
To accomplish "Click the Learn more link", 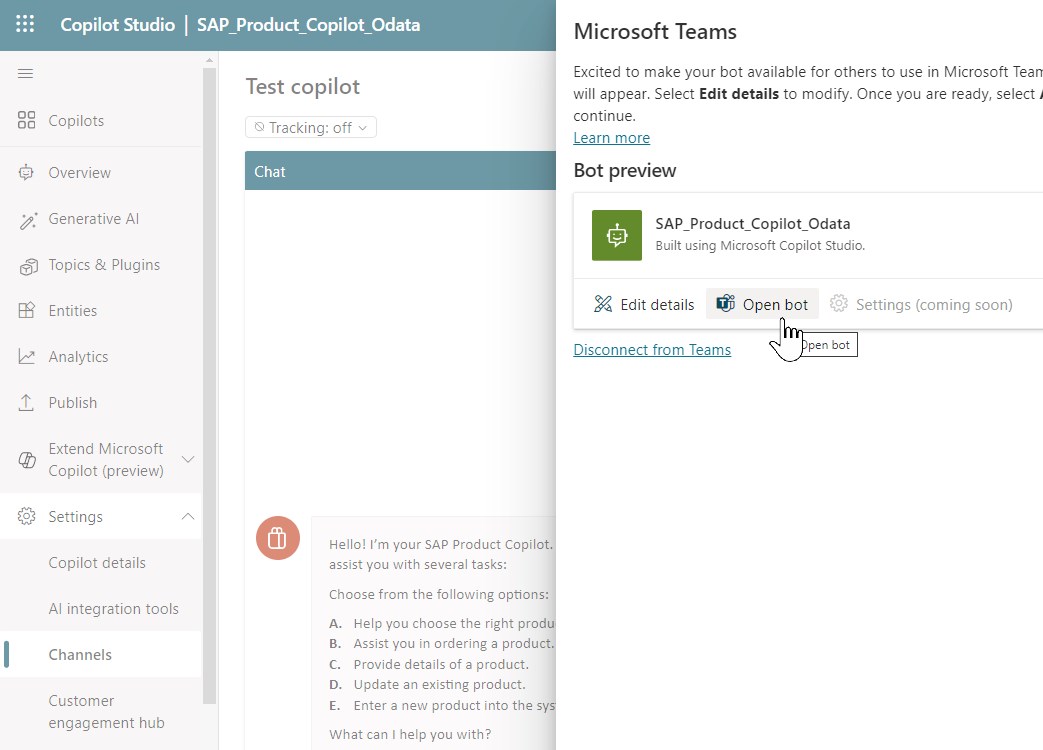I will tap(611, 138).
